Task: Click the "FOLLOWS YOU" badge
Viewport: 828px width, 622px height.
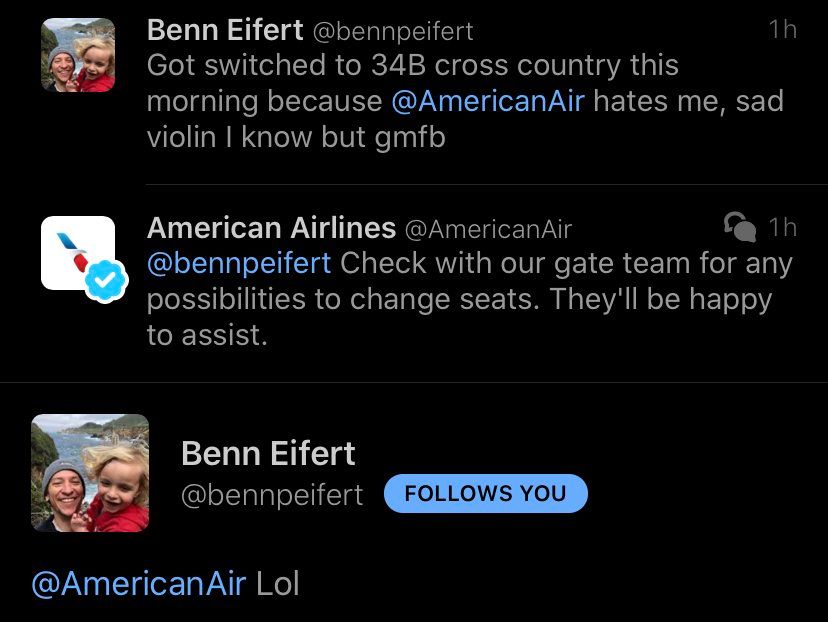Action: click(485, 493)
